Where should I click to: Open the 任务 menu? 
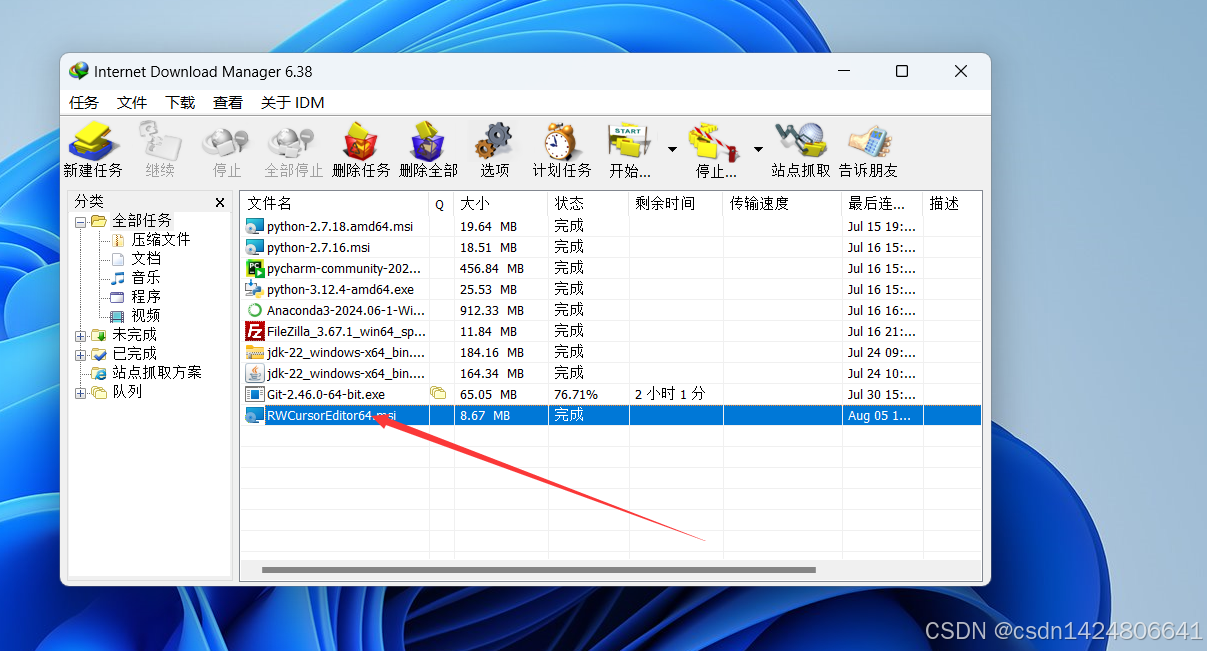pos(84,103)
